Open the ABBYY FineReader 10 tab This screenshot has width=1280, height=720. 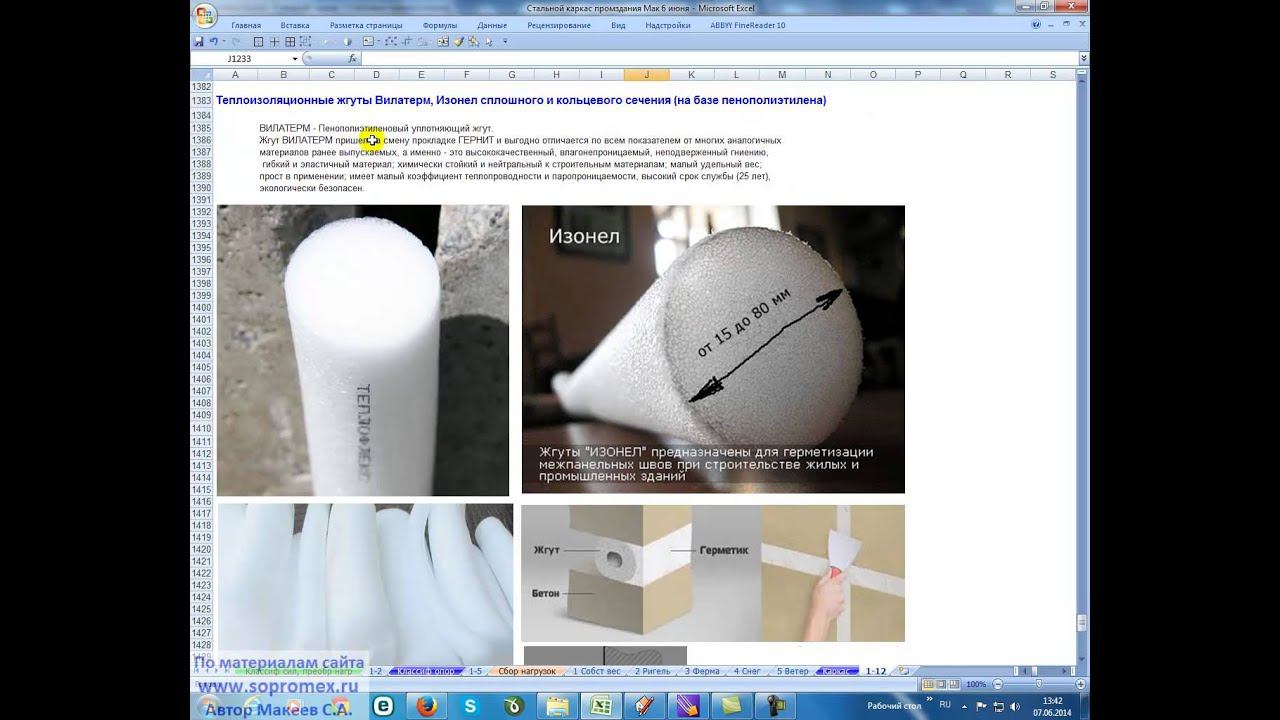point(746,25)
